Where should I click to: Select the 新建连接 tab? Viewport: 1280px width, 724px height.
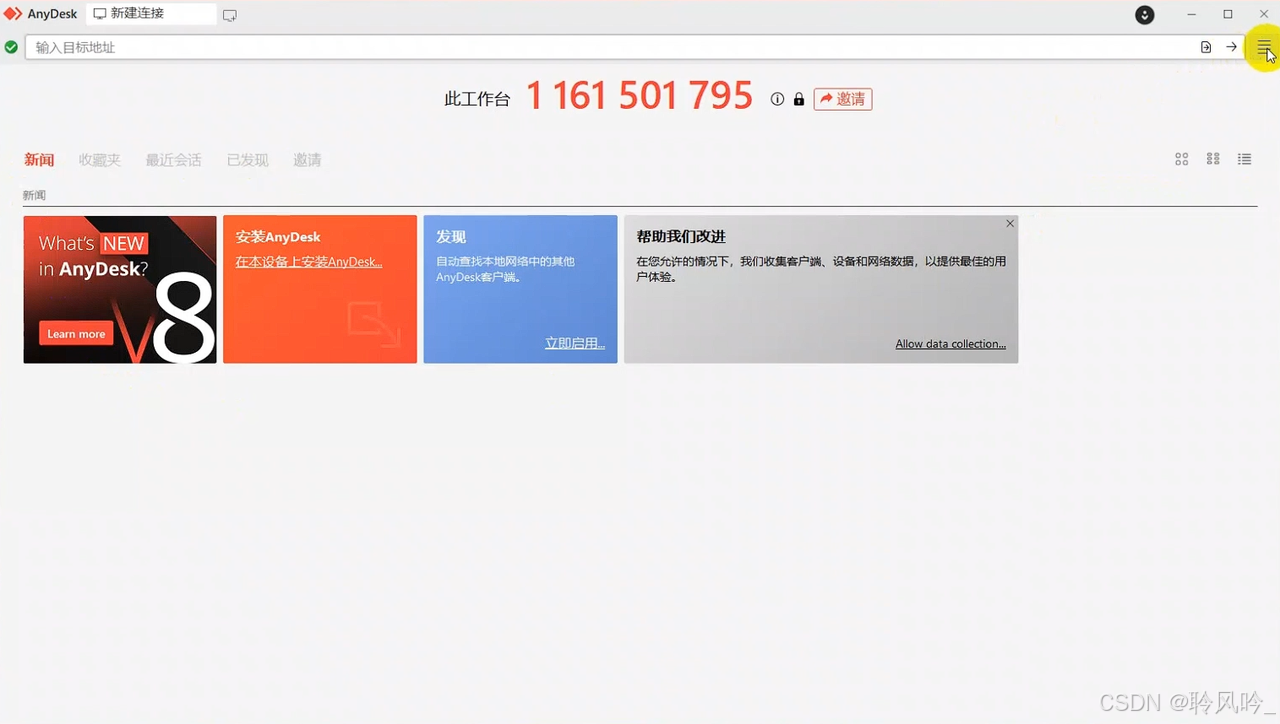click(x=150, y=14)
